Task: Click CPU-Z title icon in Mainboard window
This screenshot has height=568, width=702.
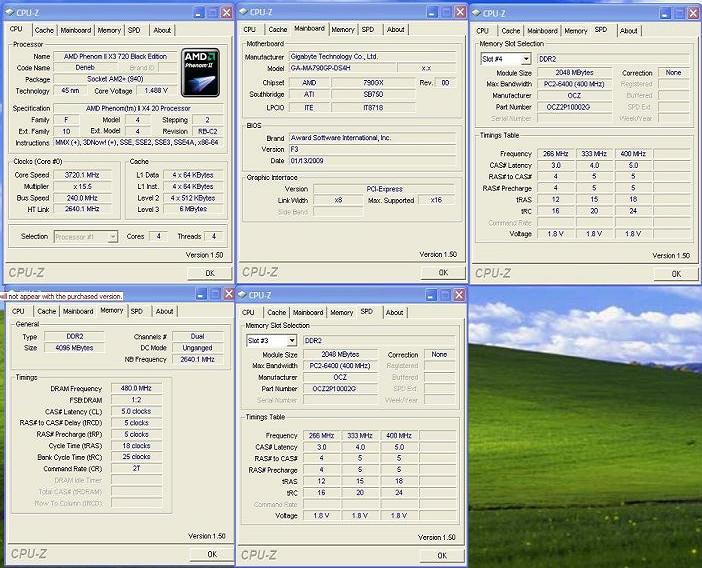Action: [x=245, y=12]
